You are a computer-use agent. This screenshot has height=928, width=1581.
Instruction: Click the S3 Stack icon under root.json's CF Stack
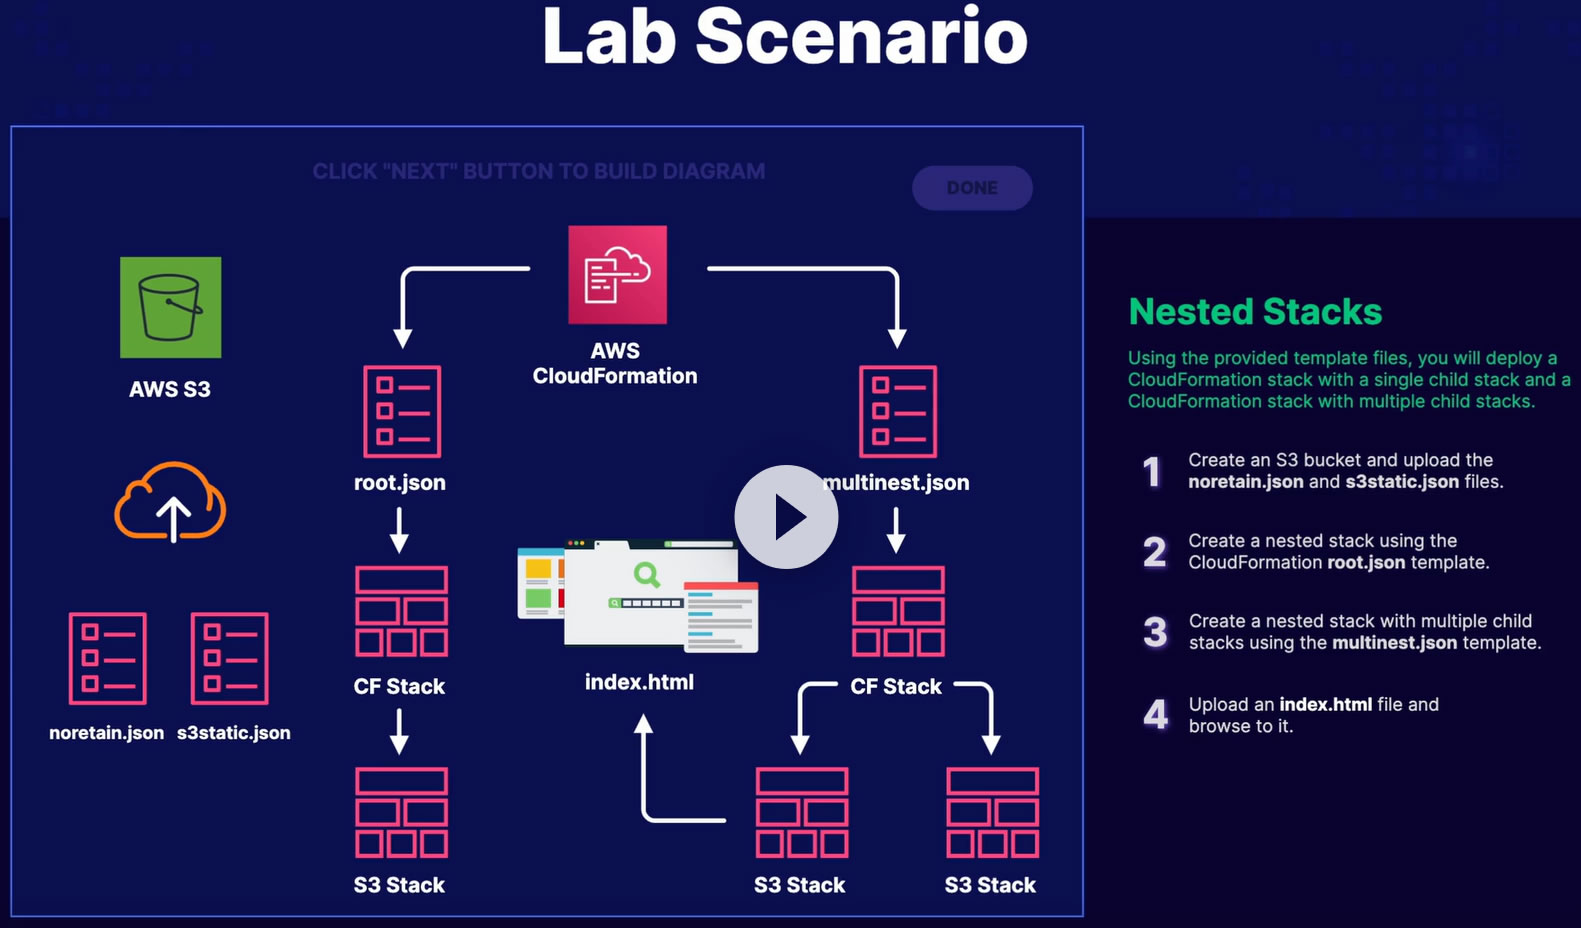click(x=402, y=812)
